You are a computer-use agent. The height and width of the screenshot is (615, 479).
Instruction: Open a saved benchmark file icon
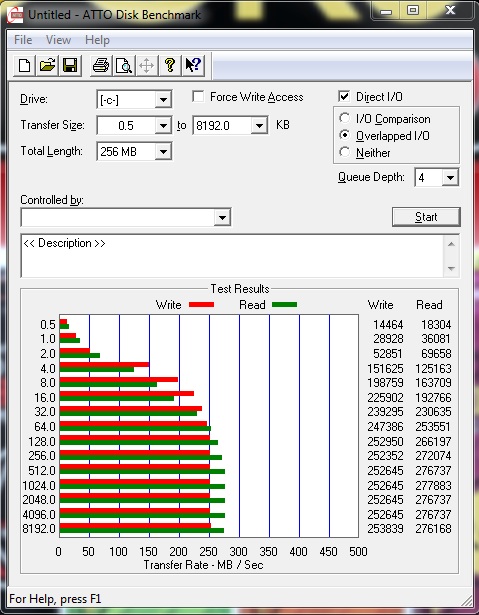[47, 65]
